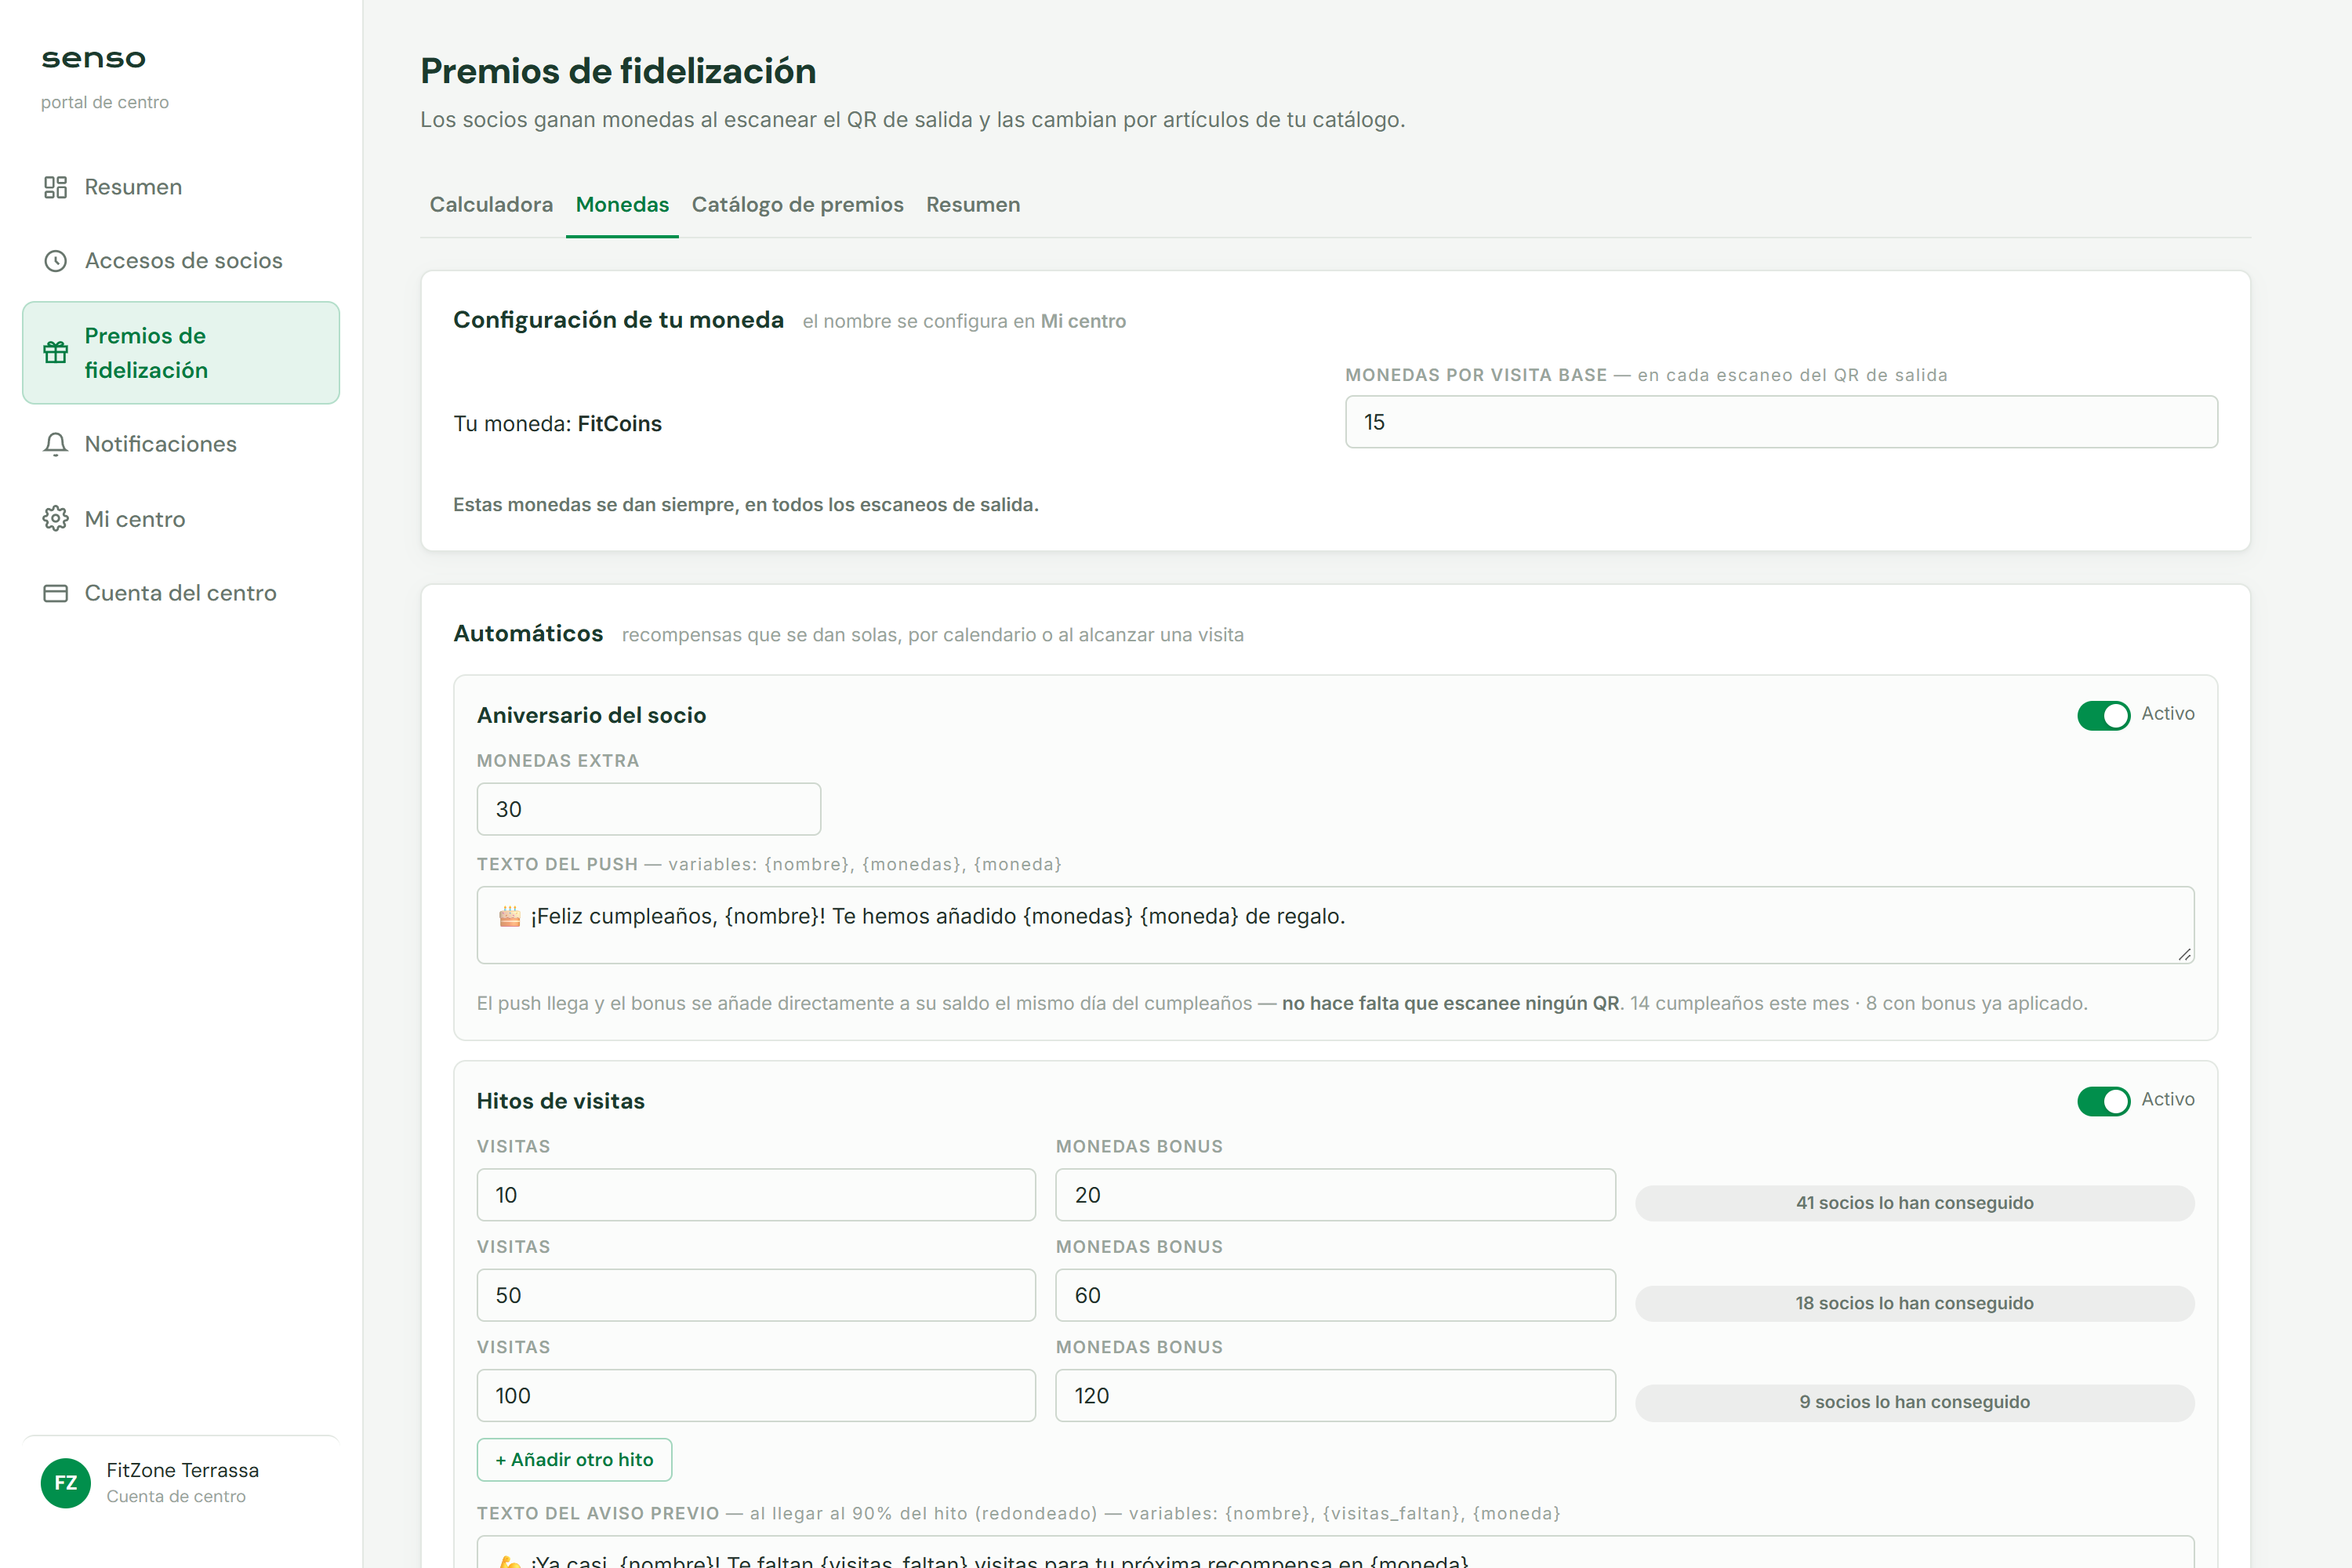Viewport: 2352px width, 1568px height.
Task: Click the gift icon for Premios de fidelización
Action: click(x=55, y=352)
